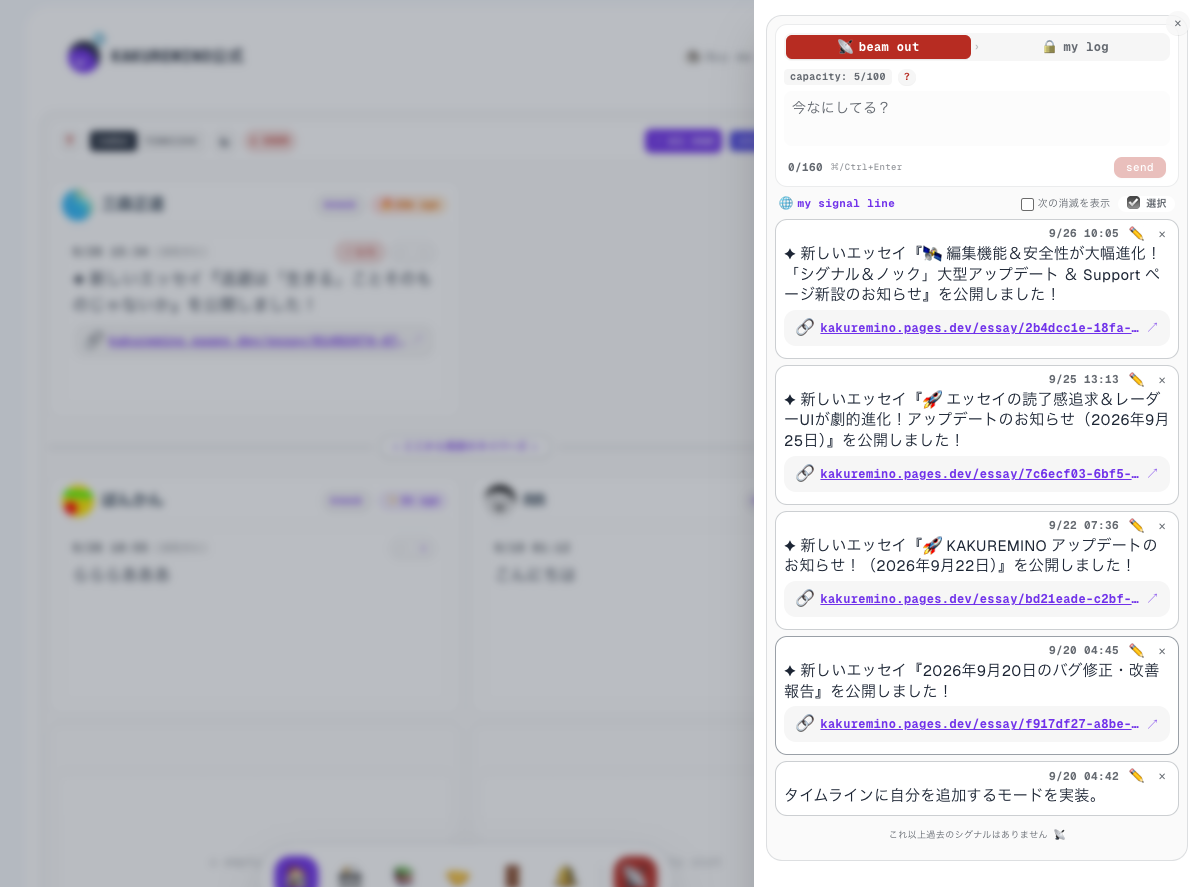Viewport: 1198px width, 887px height.
Task: Open the essay/7c6ecf03-6bf5 link
Action: 979,474
